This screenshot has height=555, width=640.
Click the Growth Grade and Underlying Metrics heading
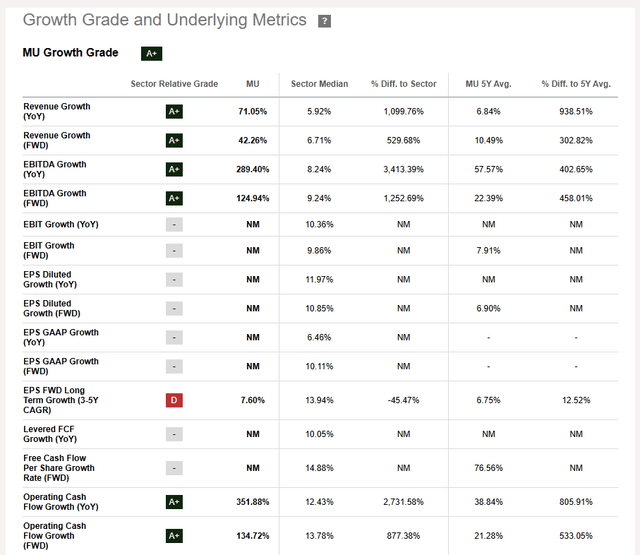click(x=164, y=20)
